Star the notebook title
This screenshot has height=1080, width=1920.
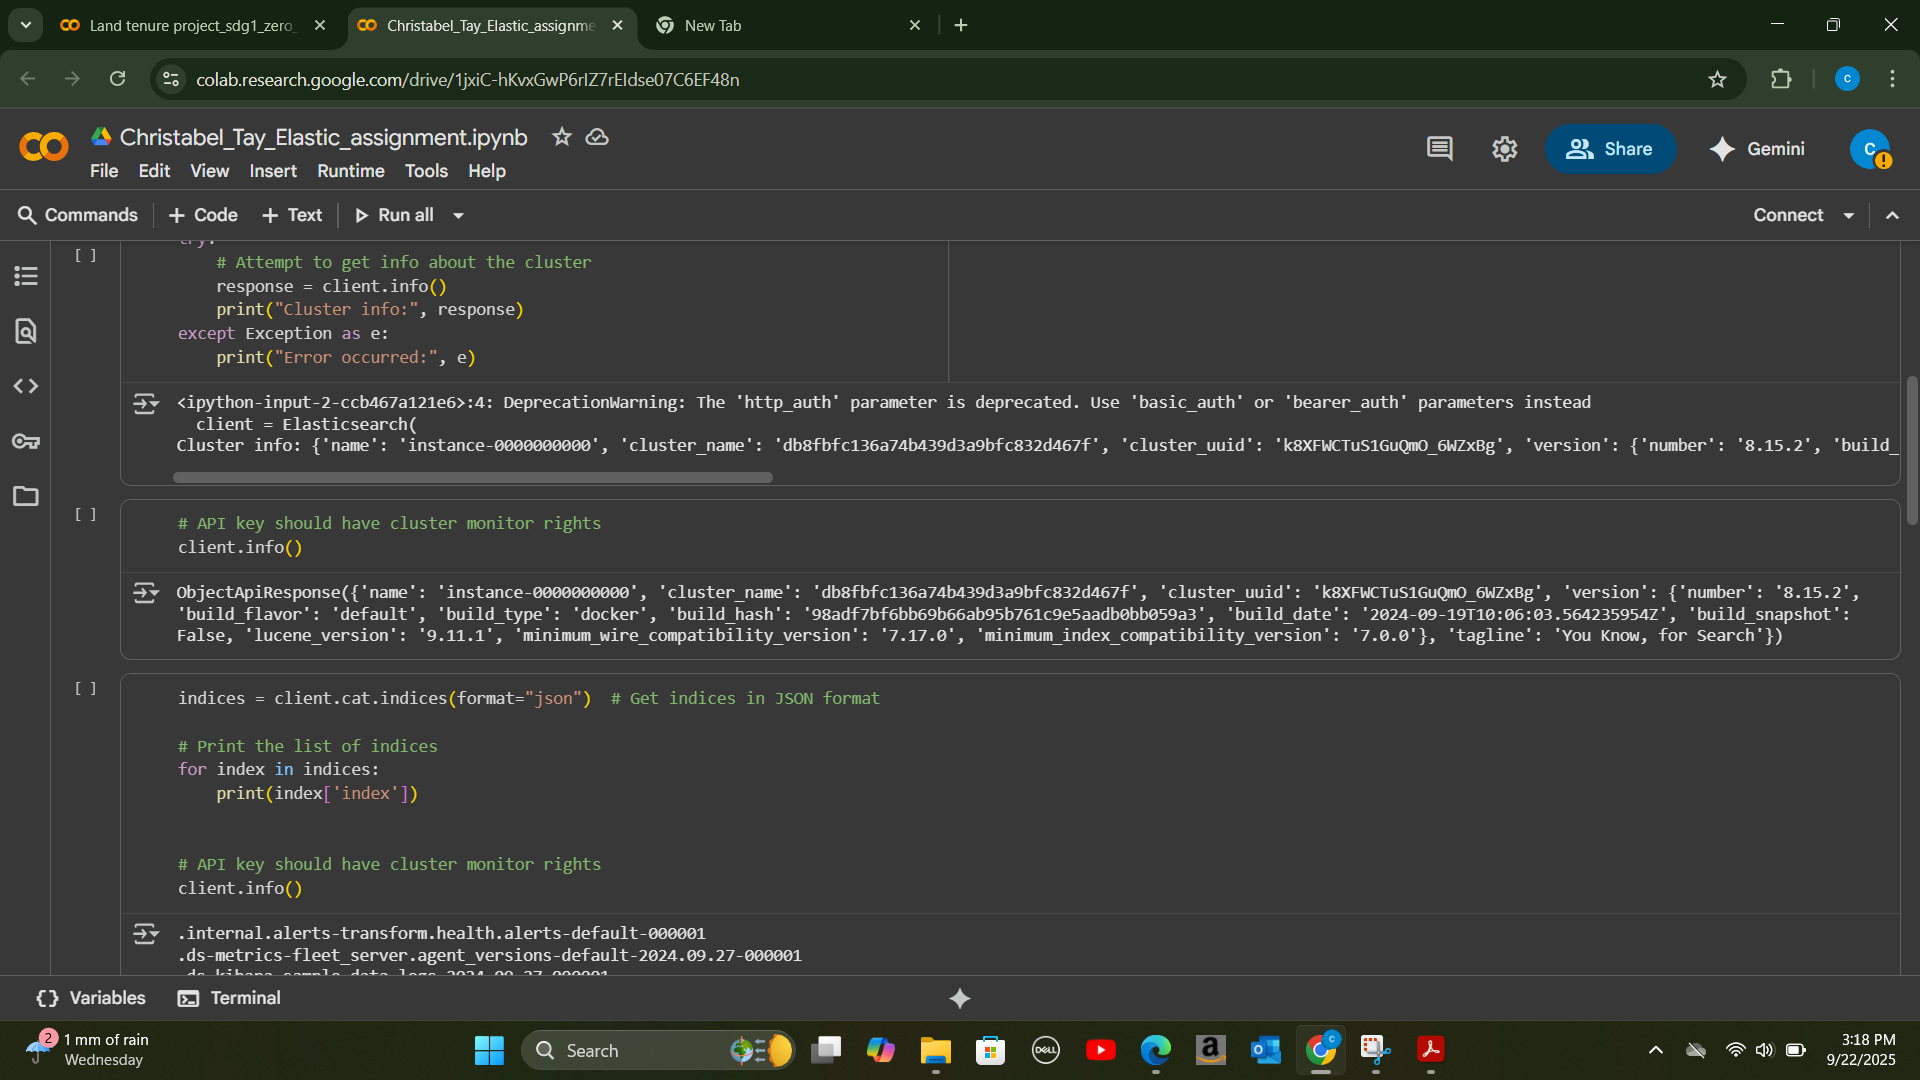coord(561,137)
